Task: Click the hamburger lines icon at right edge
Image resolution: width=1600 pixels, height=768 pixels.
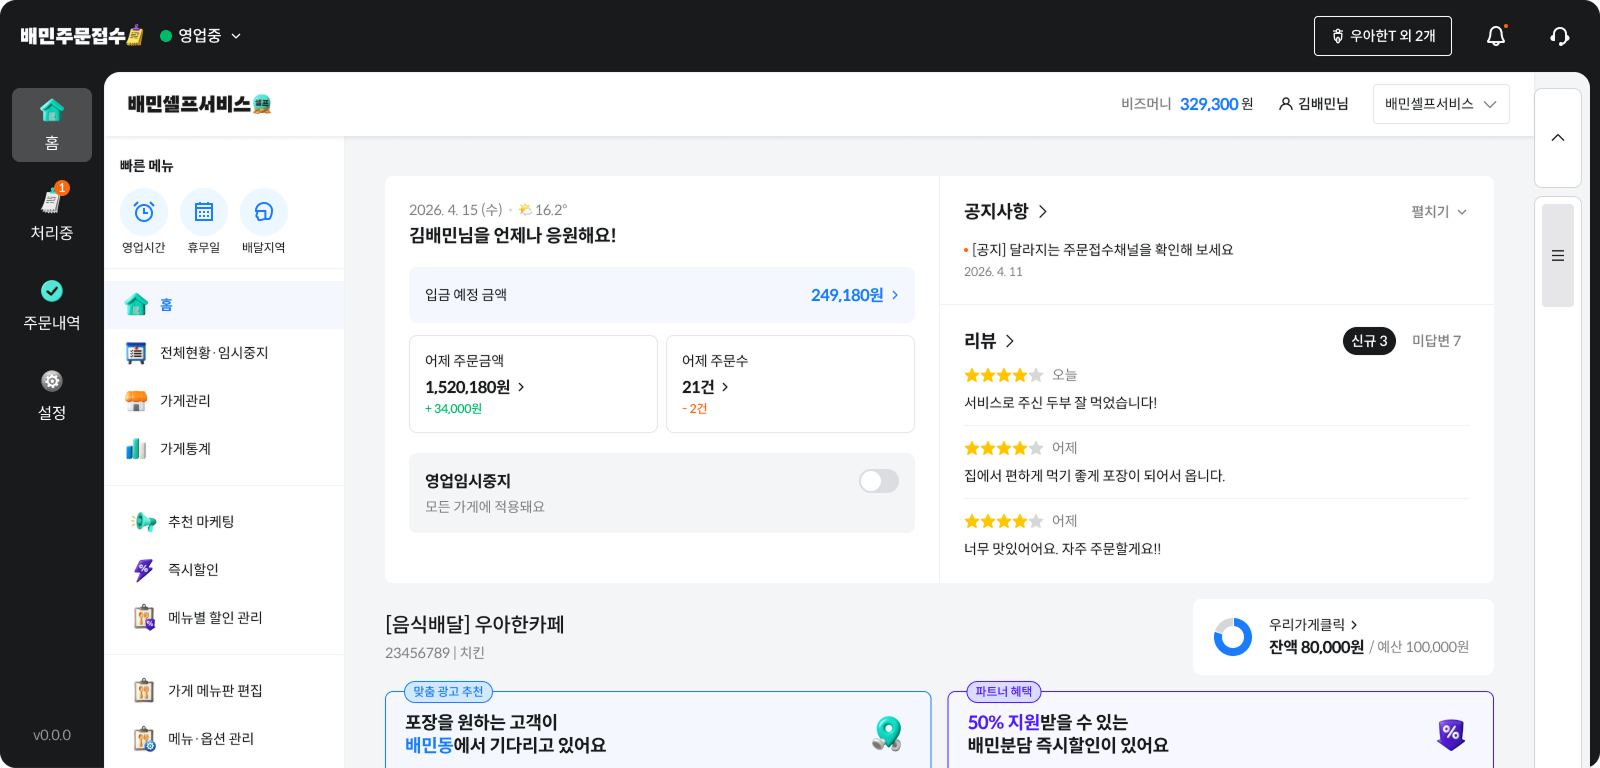Action: click(x=1558, y=255)
